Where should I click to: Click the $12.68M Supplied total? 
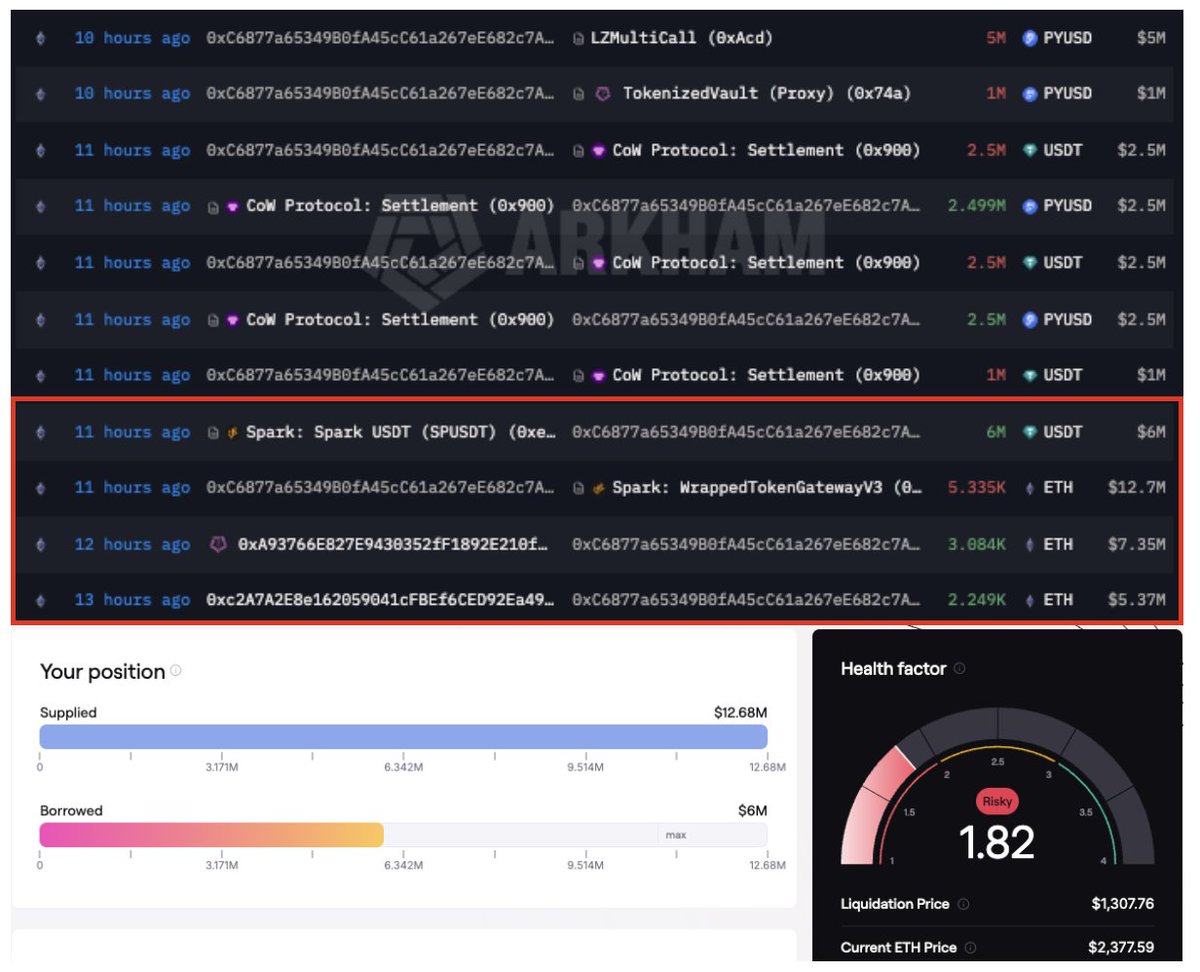(x=740, y=712)
